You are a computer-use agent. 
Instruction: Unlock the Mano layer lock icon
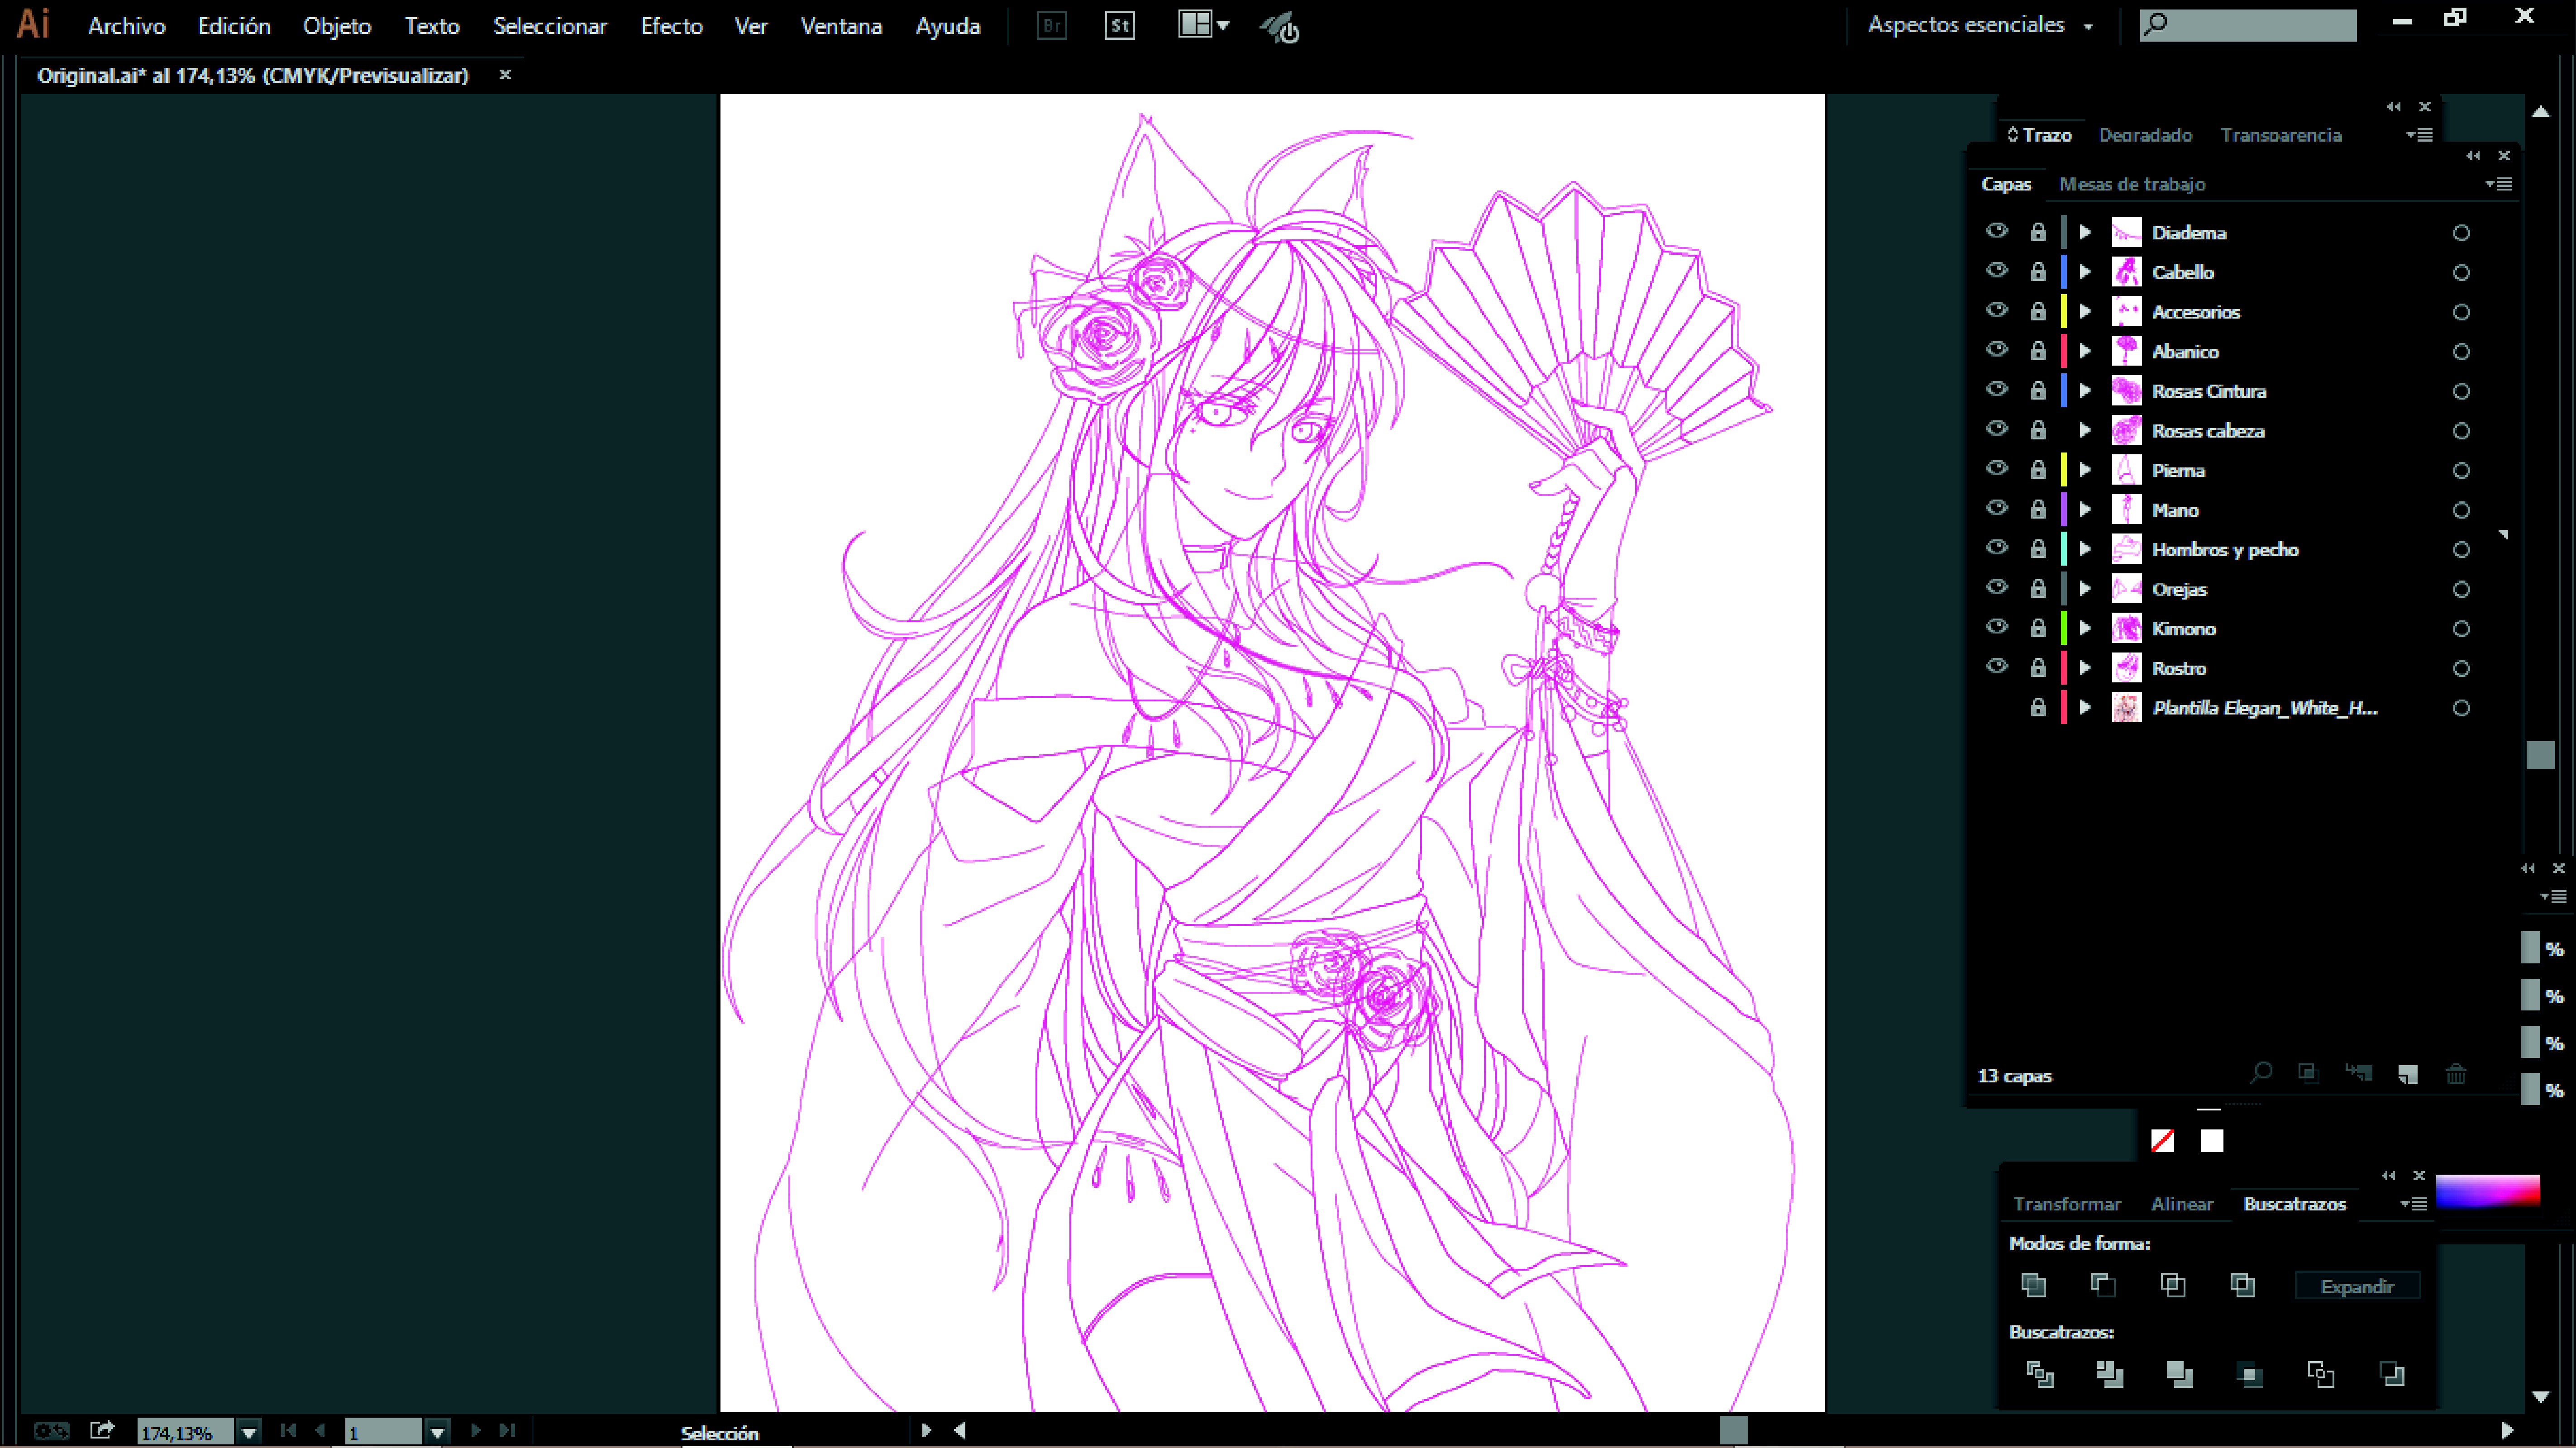(2038, 509)
